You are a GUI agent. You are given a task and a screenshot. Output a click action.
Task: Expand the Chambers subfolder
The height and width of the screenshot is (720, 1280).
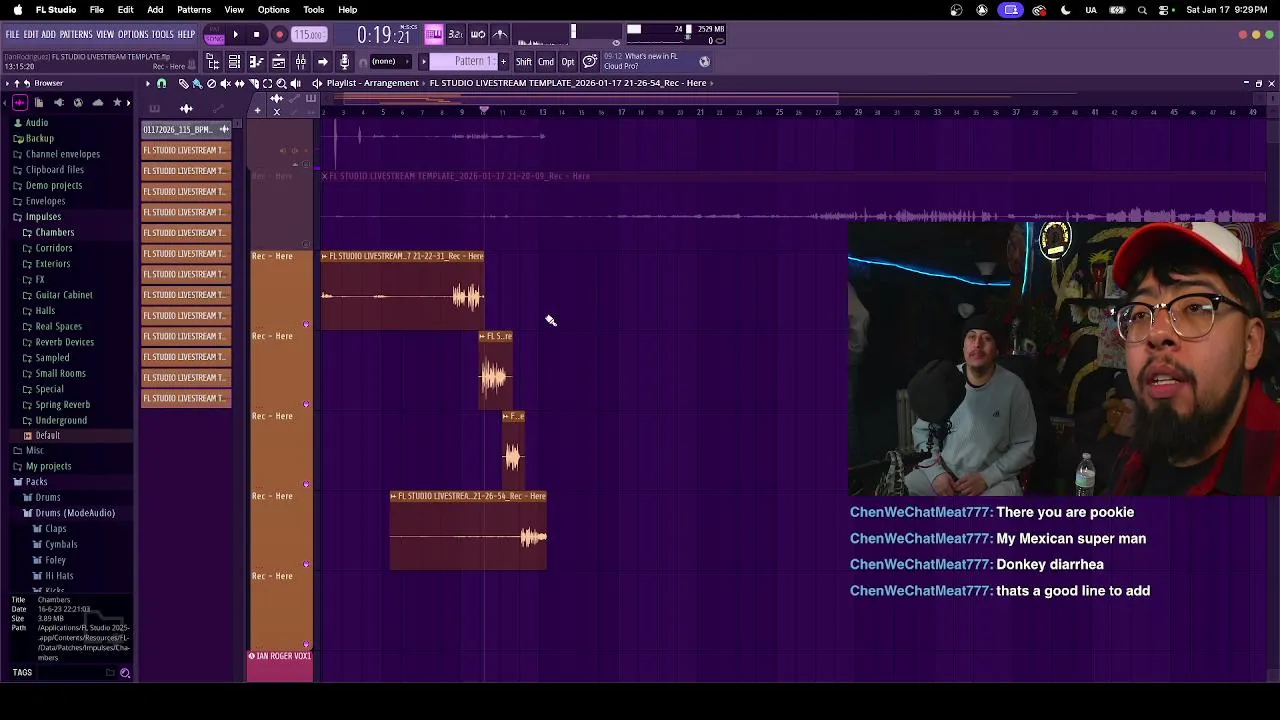(54, 232)
